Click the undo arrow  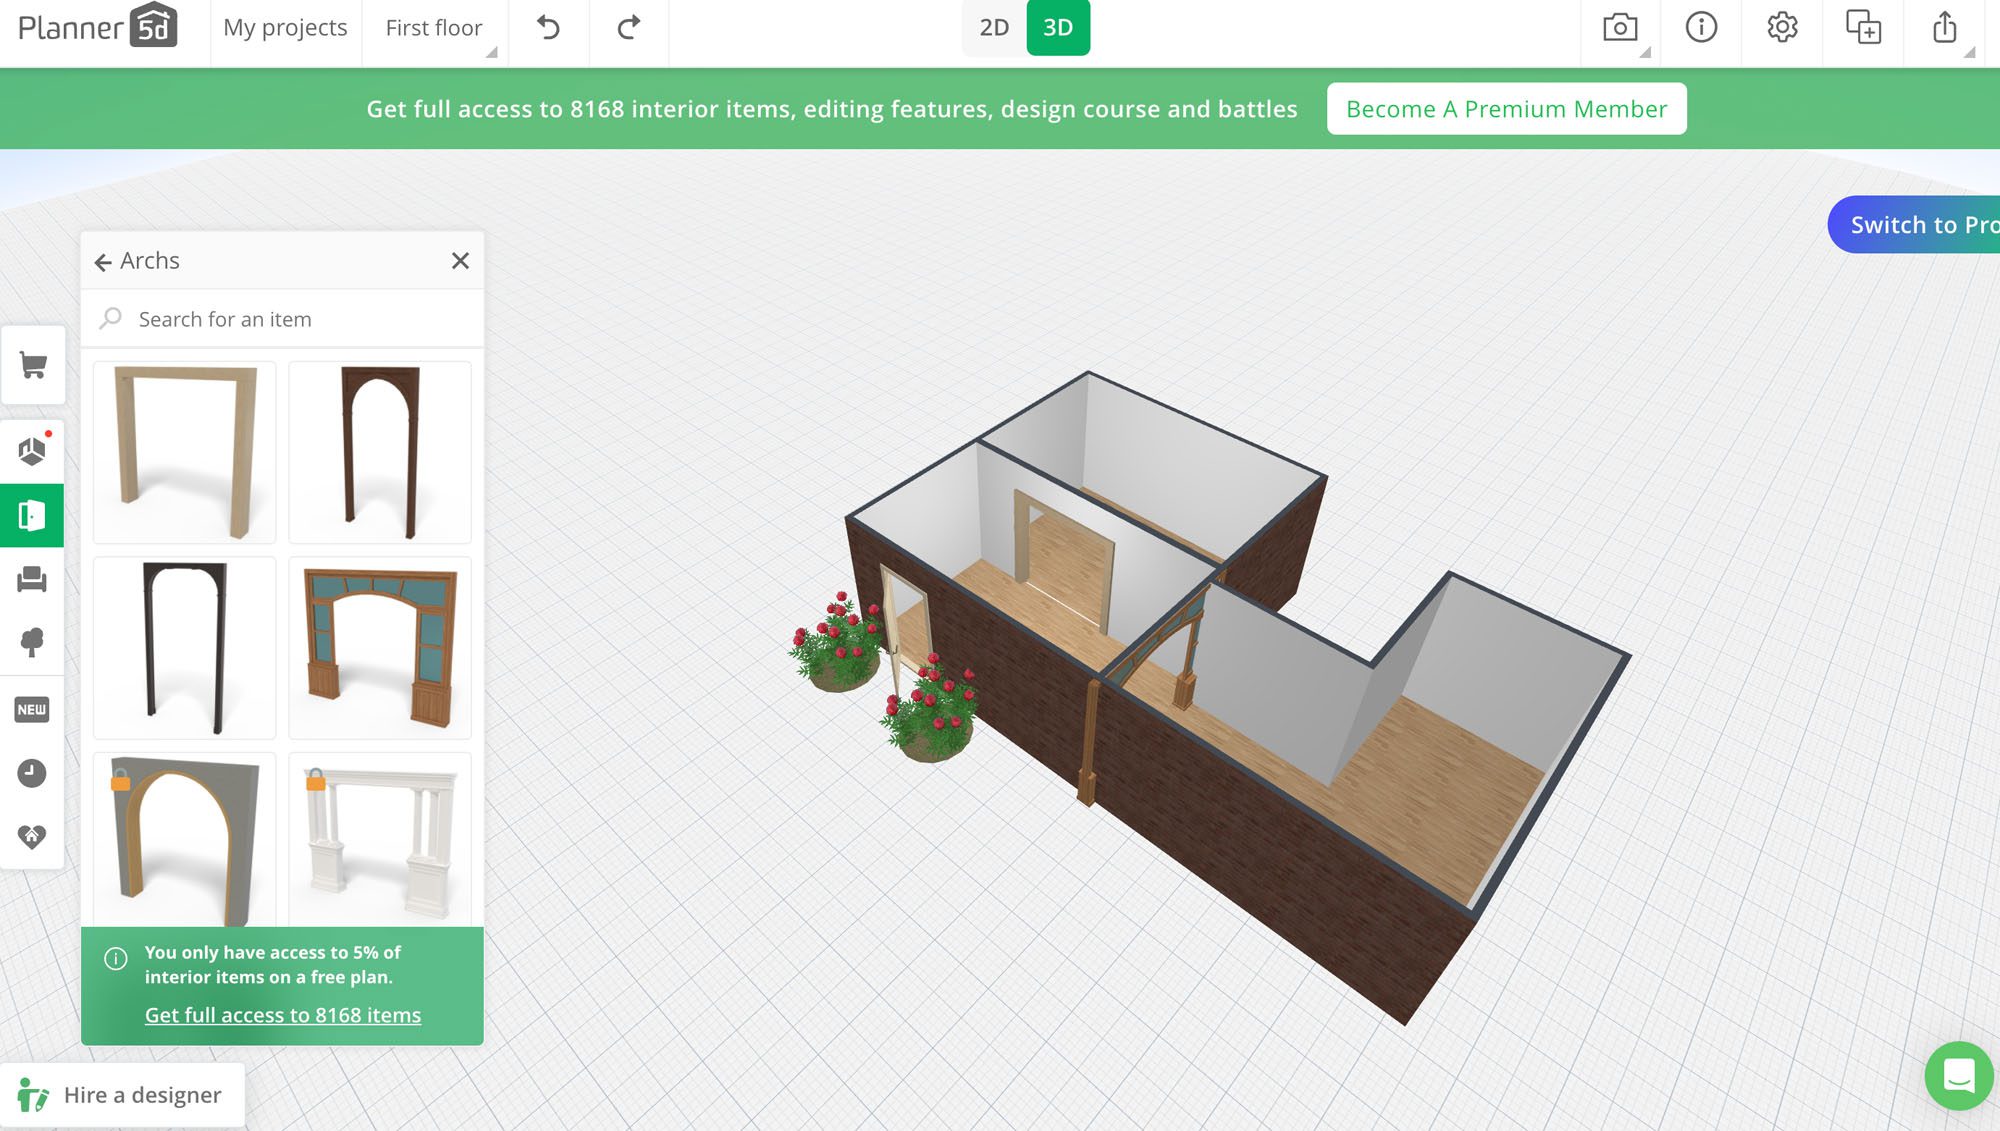pyautogui.click(x=548, y=28)
